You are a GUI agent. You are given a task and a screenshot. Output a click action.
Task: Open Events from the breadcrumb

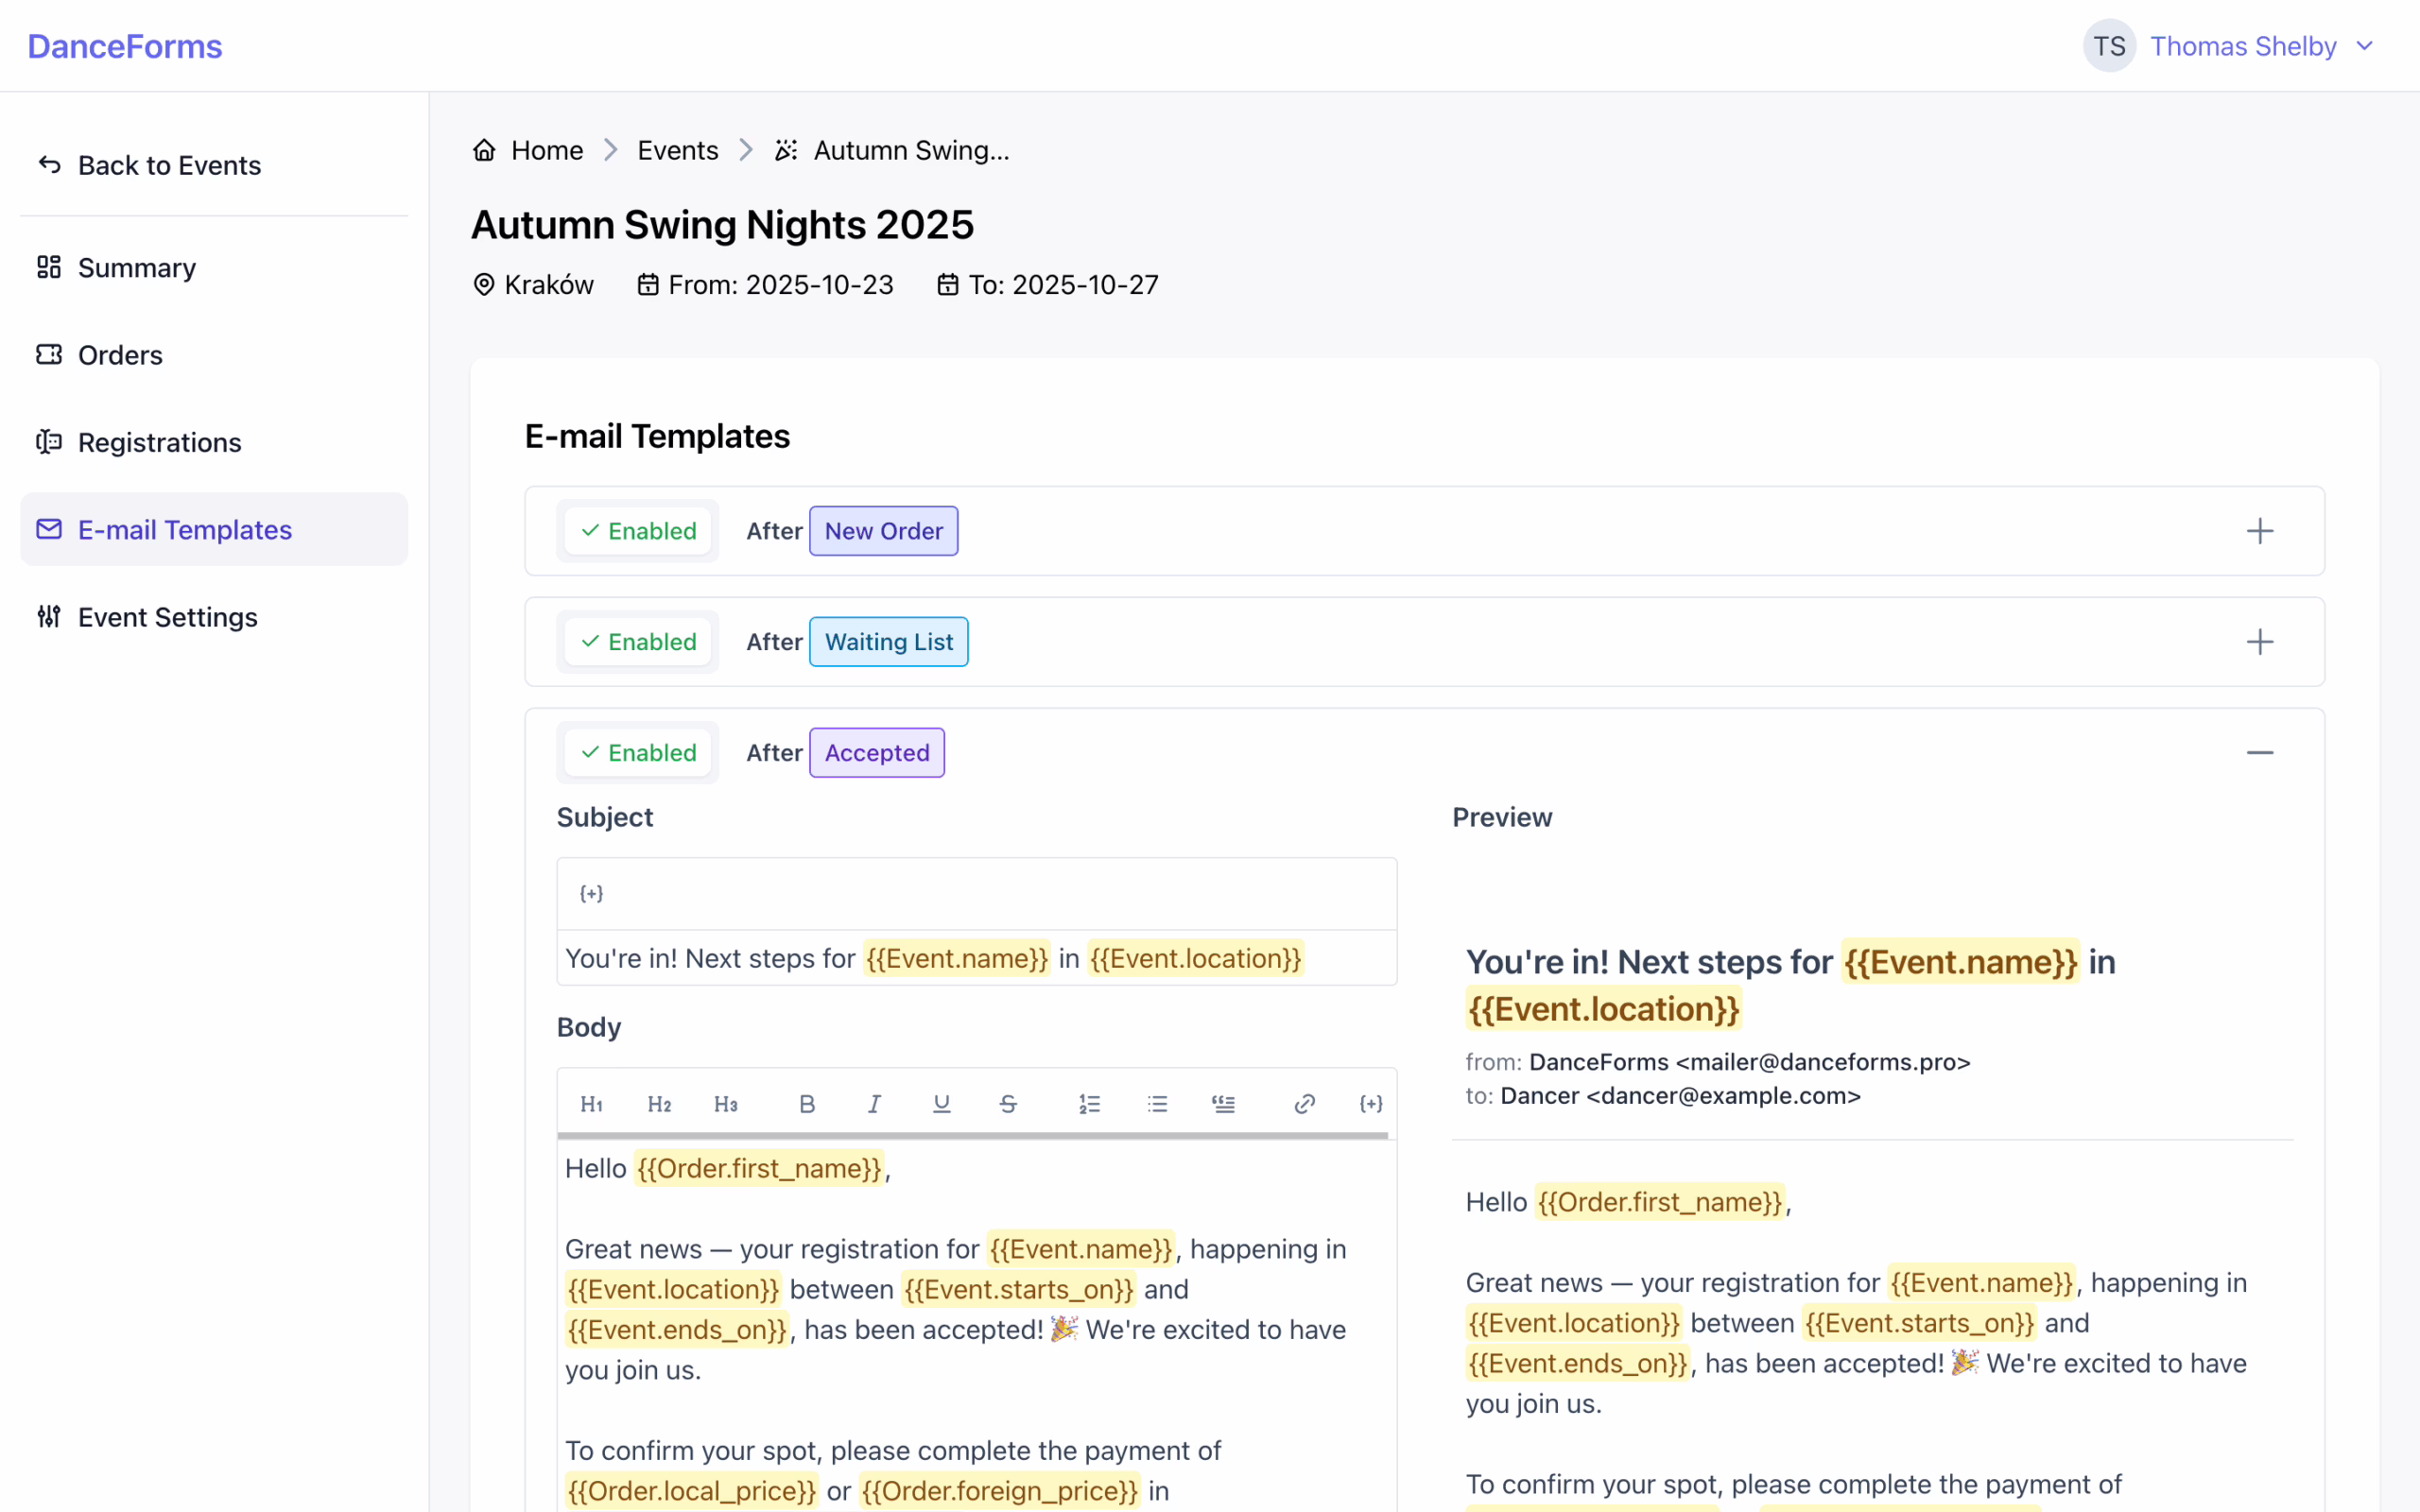click(677, 149)
